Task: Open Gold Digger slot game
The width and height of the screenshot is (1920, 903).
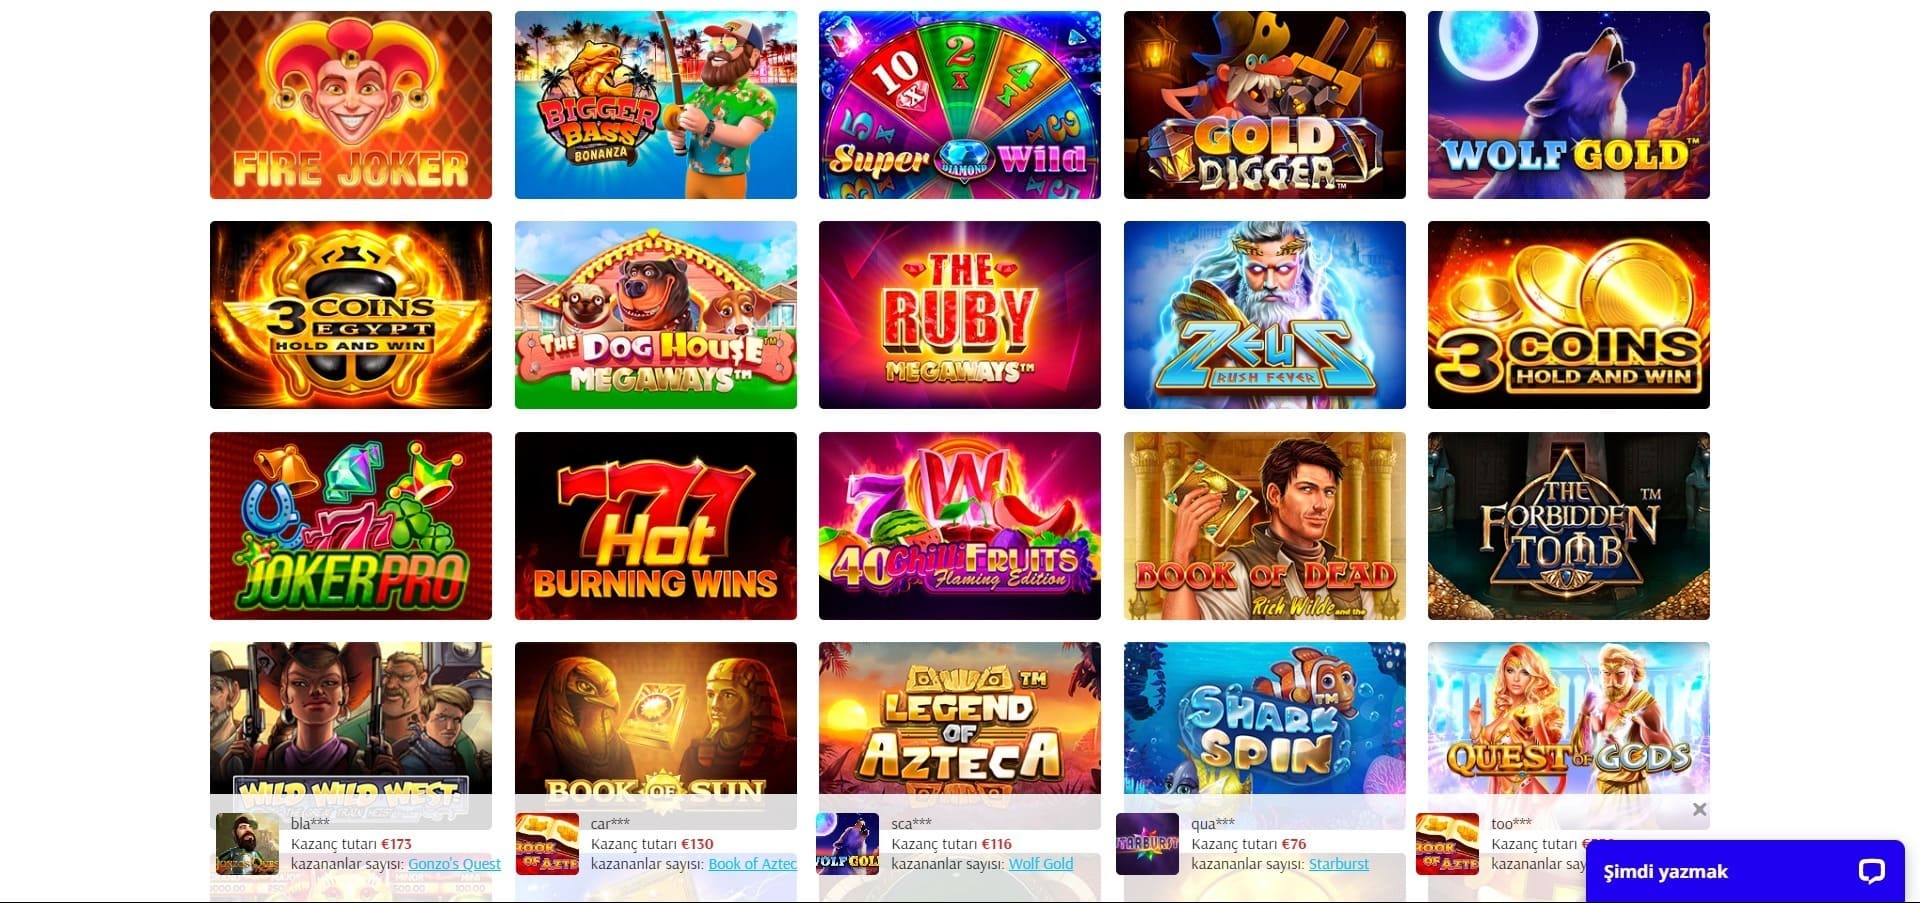Action: (x=1265, y=105)
